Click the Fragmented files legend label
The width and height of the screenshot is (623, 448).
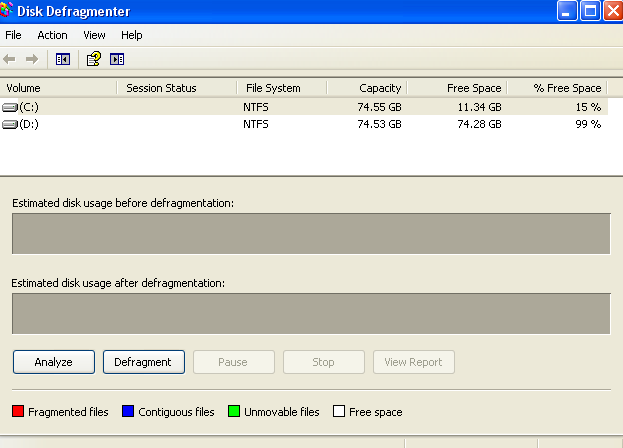(68, 412)
